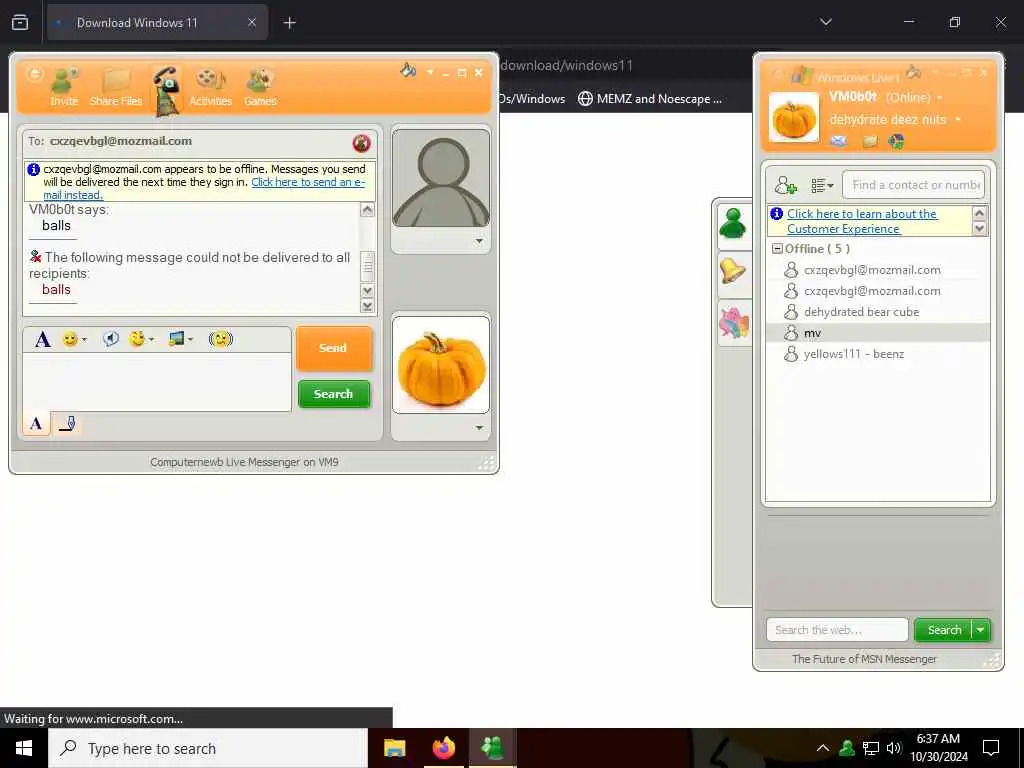Start a call with the telephone icon

[167, 90]
